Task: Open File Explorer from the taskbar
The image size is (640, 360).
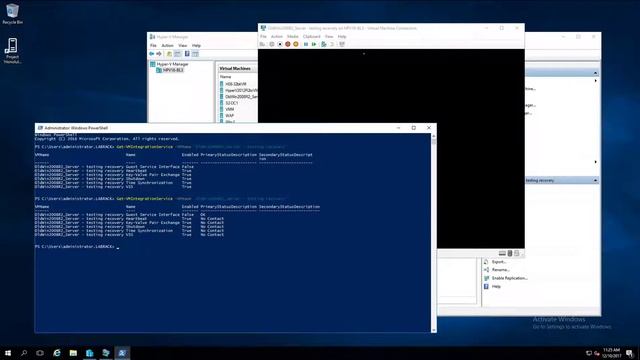Action: coord(73,353)
